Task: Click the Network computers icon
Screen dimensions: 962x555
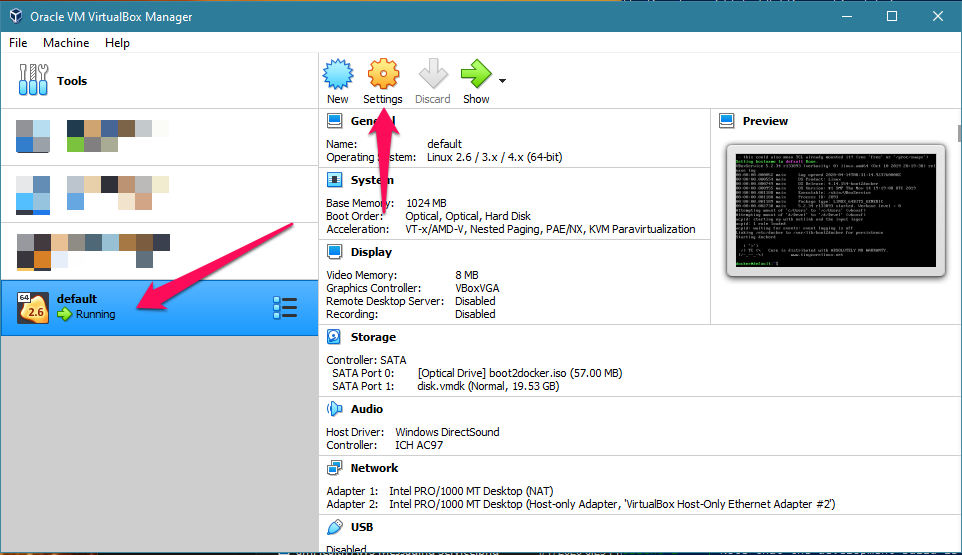Action: pyautogui.click(x=334, y=468)
